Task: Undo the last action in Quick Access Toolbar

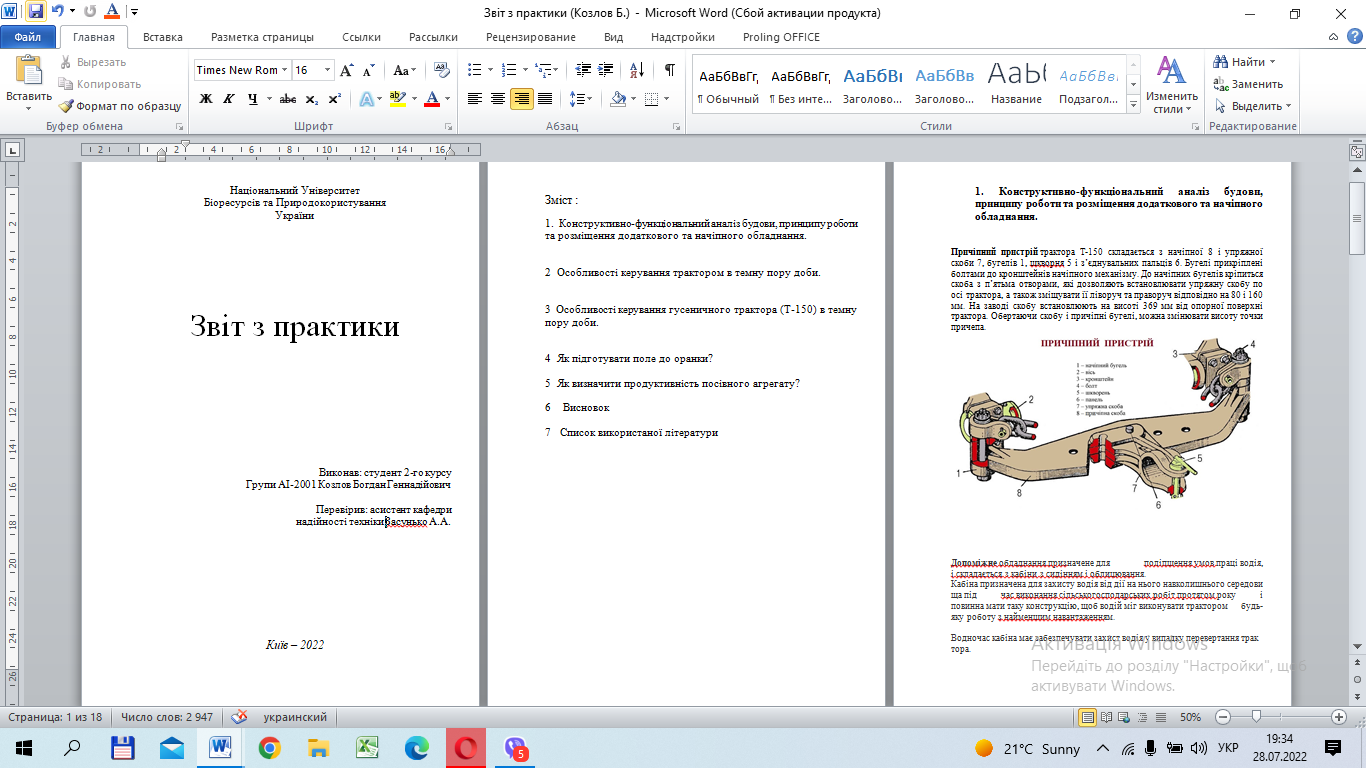Action: pyautogui.click(x=58, y=12)
